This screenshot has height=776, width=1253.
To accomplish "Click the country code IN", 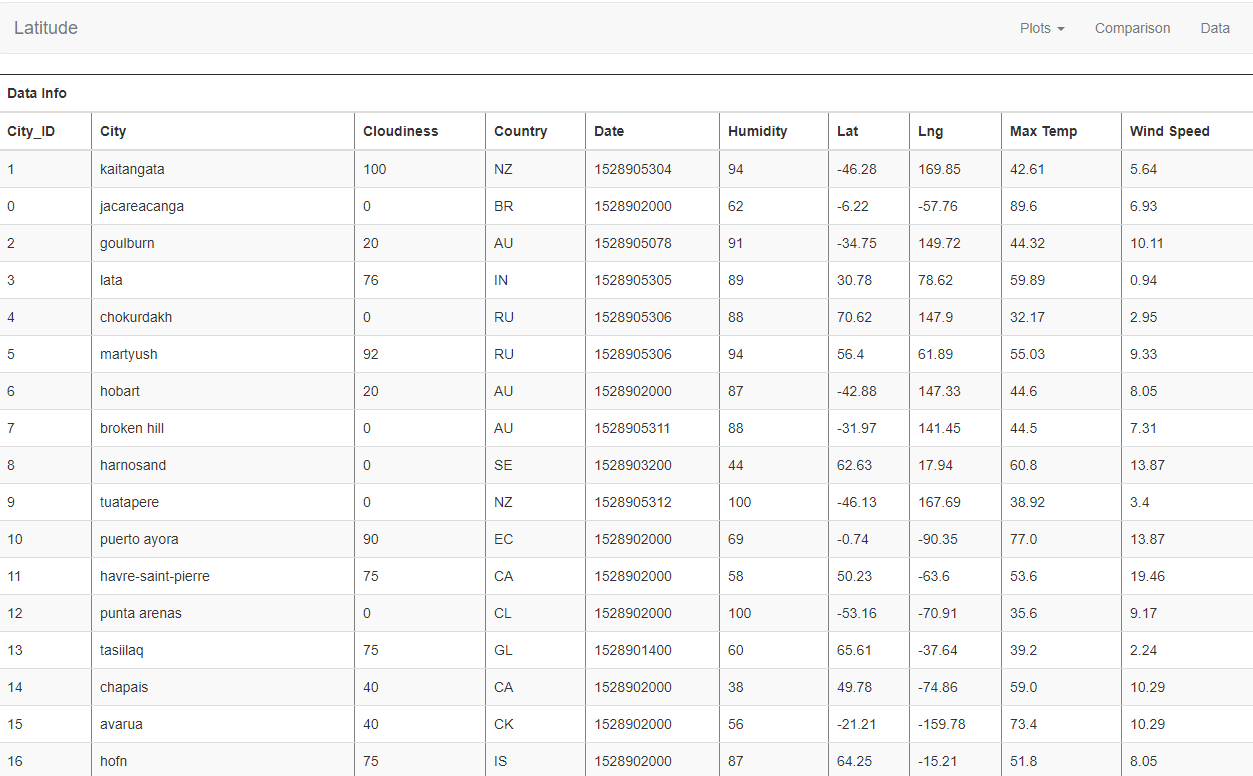I will tap(501, 280).
